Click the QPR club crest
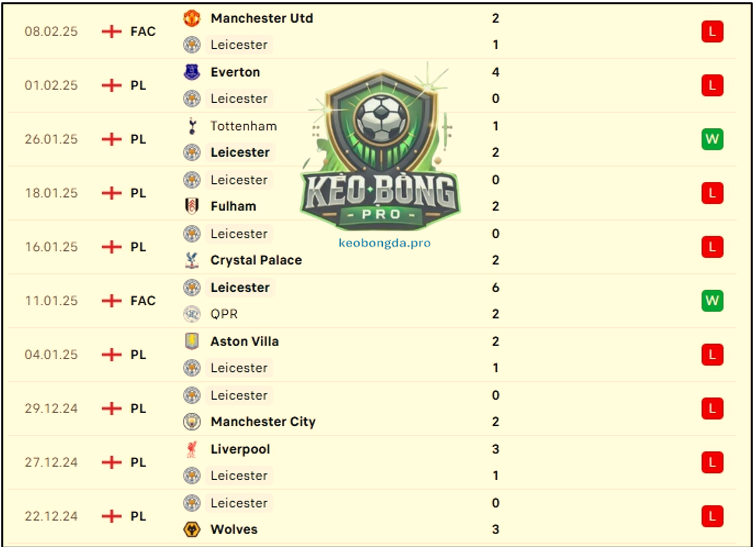The width and height of the screenshot is (755, 547). [x=192, y=314]
